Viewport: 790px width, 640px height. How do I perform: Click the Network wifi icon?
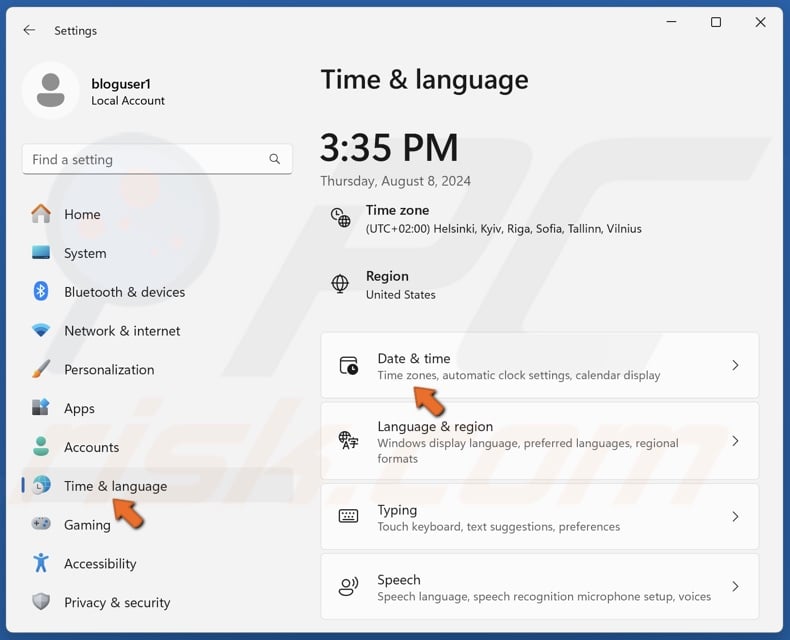pyautogui.click(x=41, y=331)
